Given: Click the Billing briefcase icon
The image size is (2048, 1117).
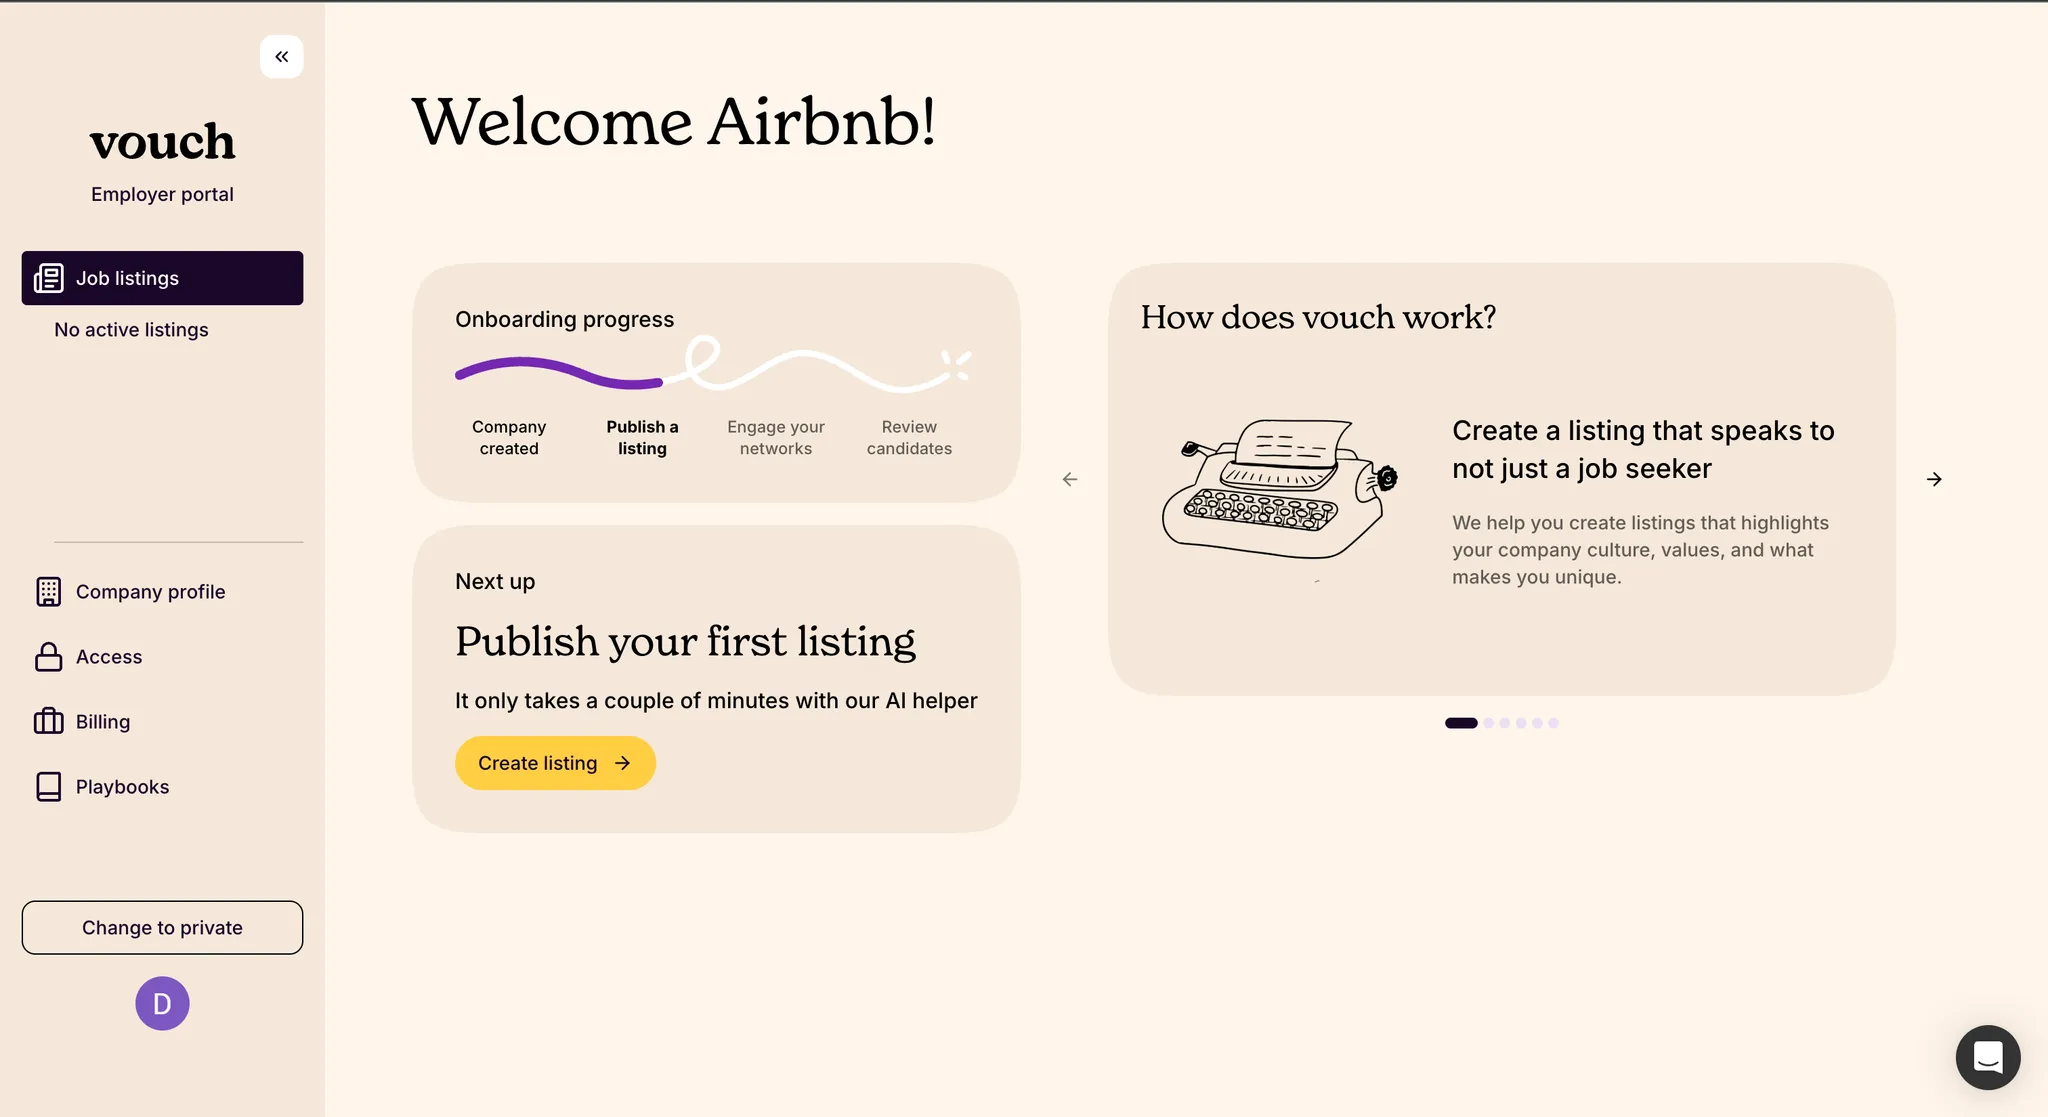Looking at the screenshot, I should click(48, 722).
